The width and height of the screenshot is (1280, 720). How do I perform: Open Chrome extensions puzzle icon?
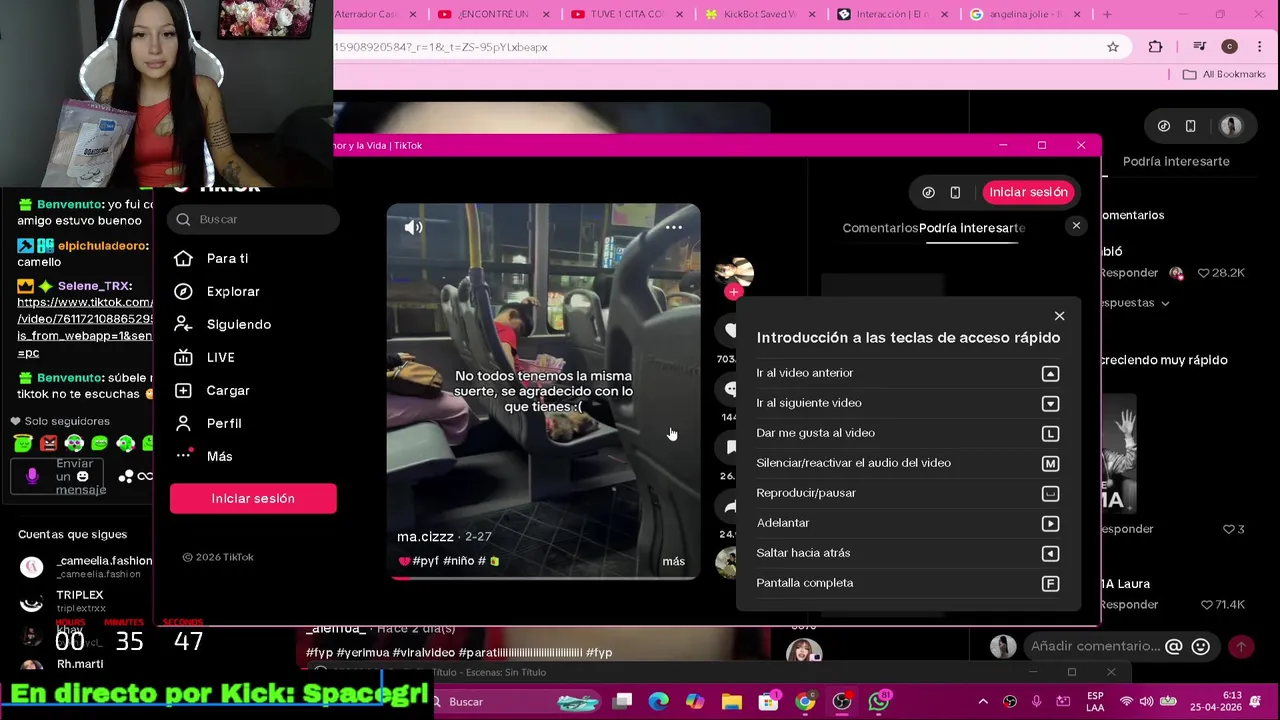tap(1155, 47)
